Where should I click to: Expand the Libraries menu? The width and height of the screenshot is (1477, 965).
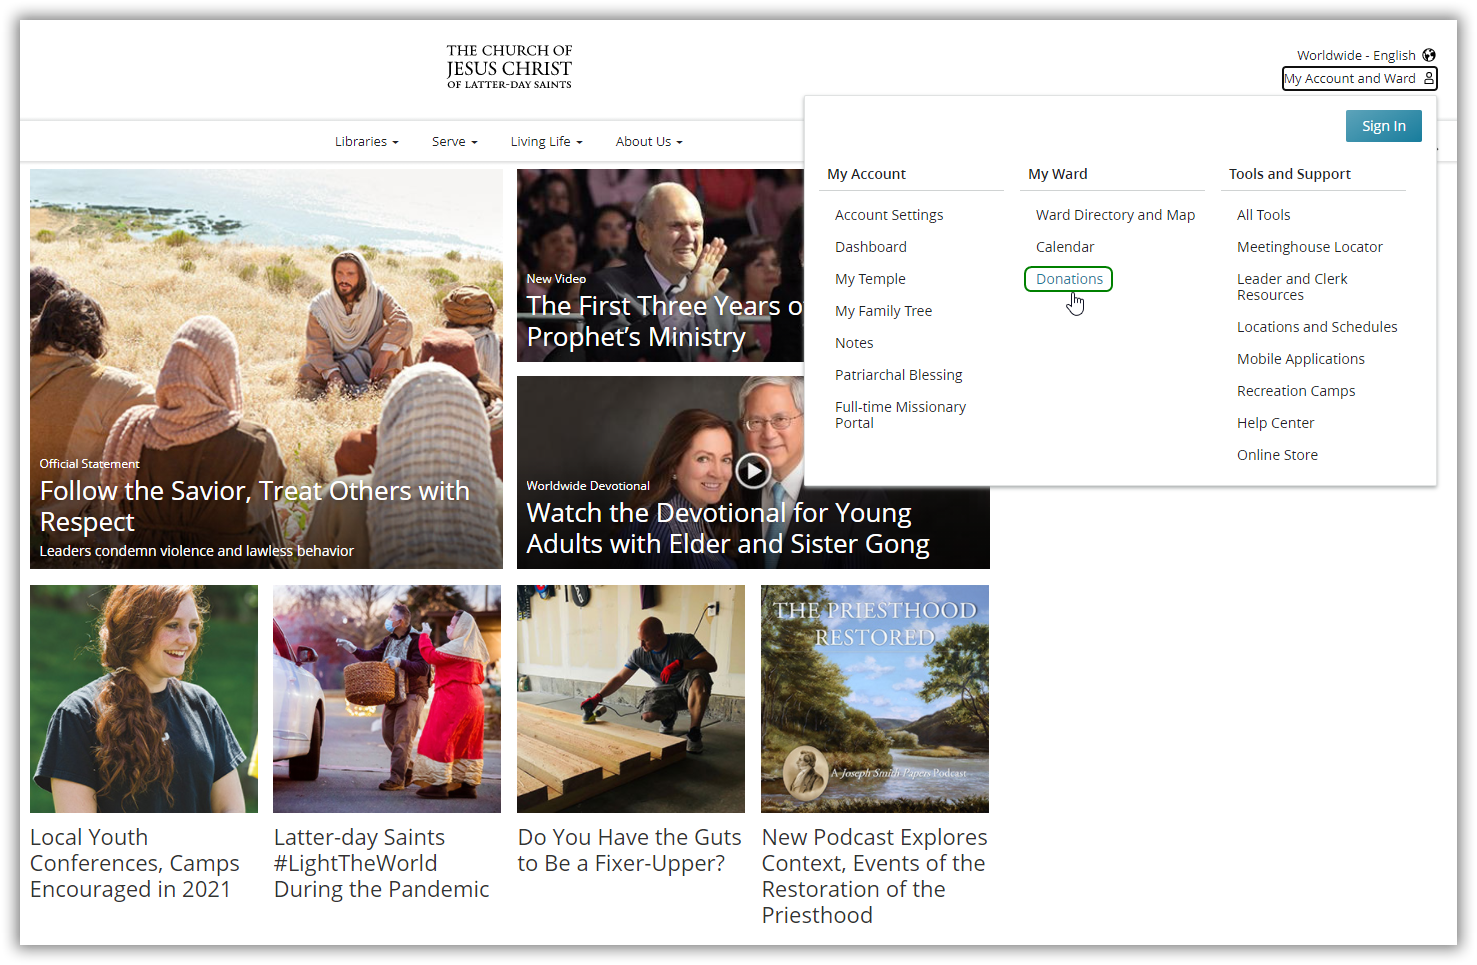pos(366,142)
